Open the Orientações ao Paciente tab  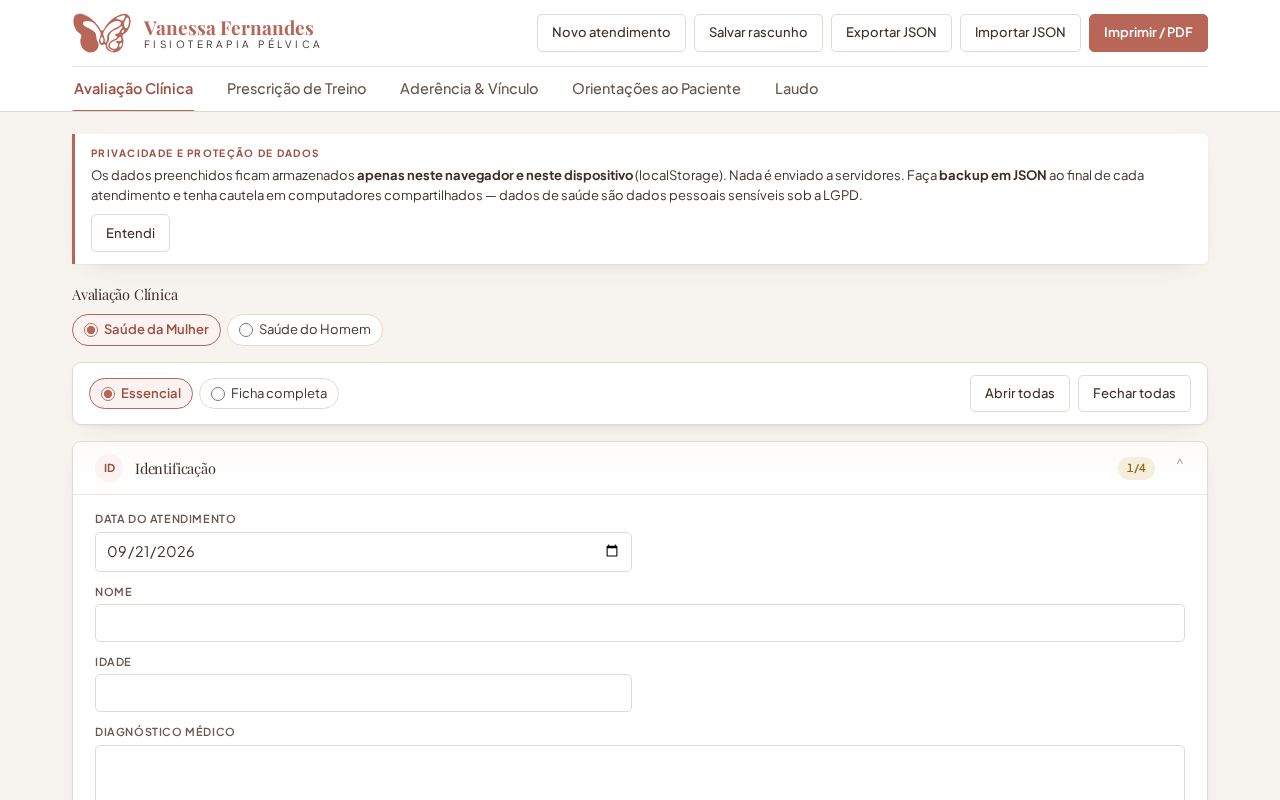click(x=656, y=89)
